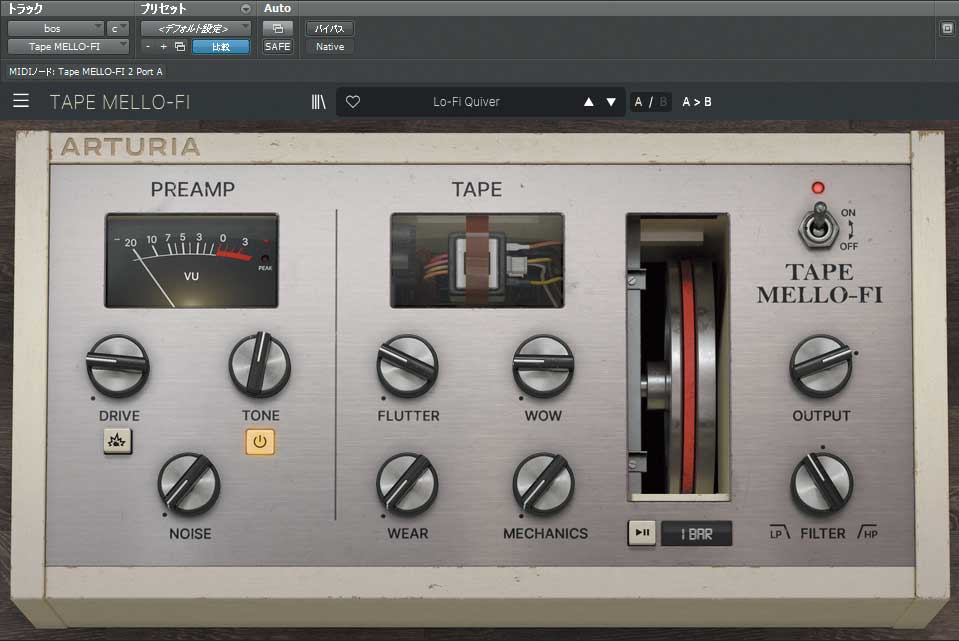Screen dimensions: 959x641
Task: Click the TAPE MELLO-FI title text
Action: click(x=120, y=102)
